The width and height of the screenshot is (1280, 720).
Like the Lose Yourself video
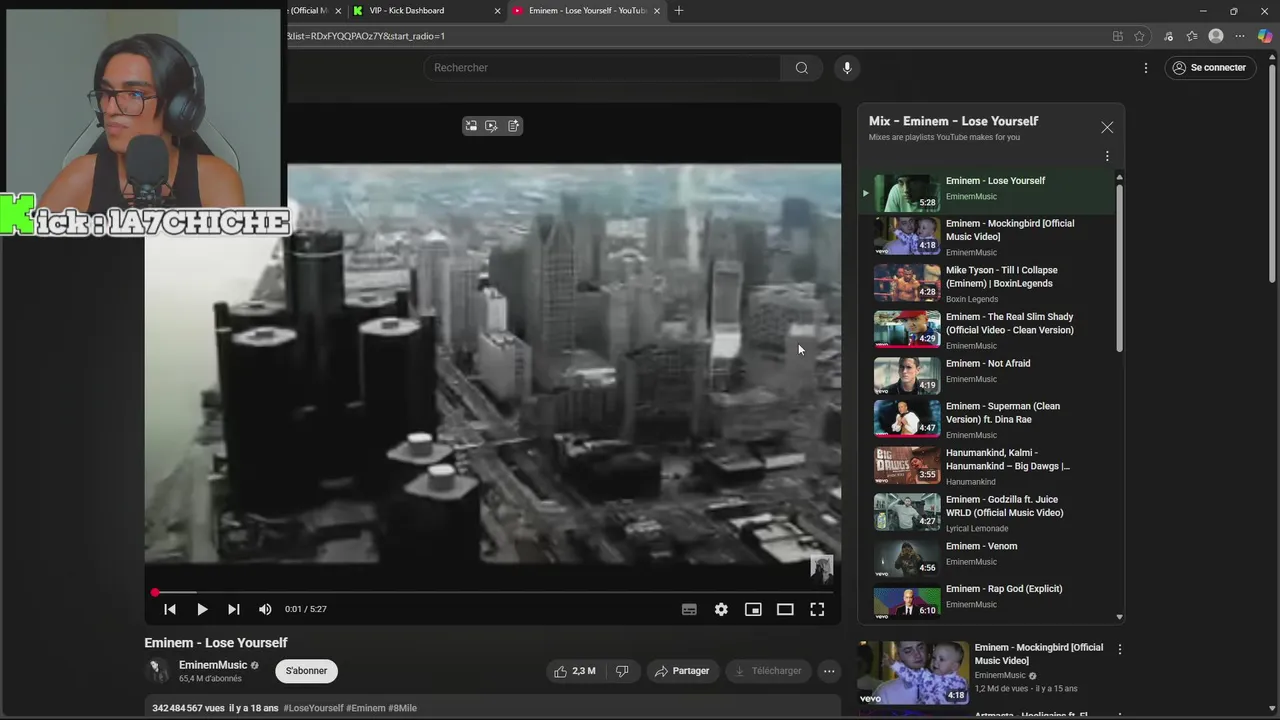pyautogui.click(x=575, y=671)
